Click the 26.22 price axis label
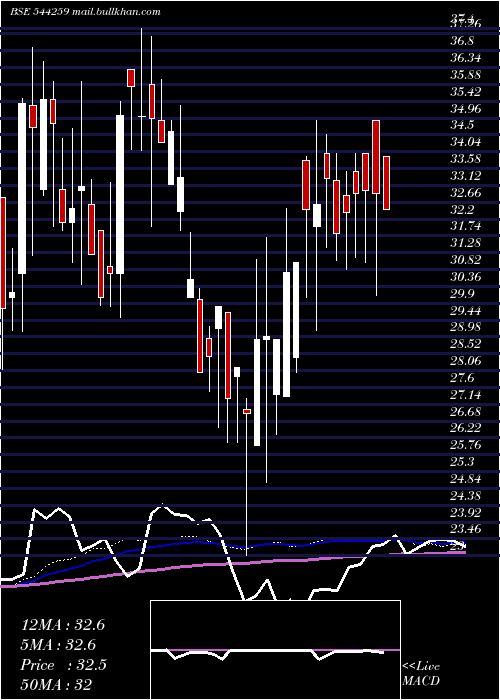The image size is (500, 700). (466, 429)
